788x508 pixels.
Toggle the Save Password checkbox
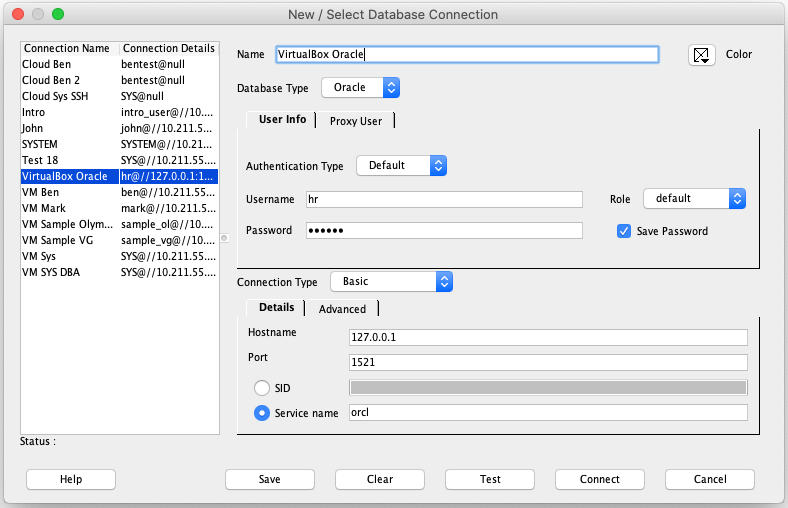pos(624,231)
